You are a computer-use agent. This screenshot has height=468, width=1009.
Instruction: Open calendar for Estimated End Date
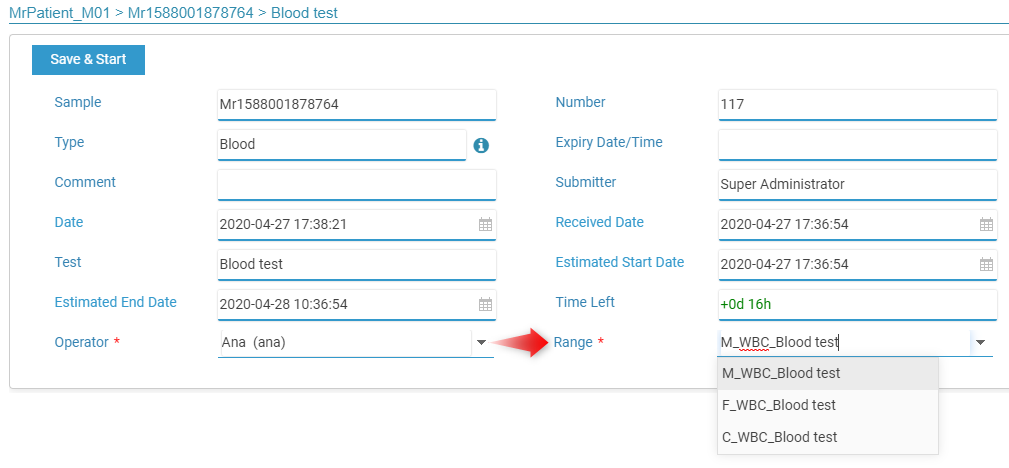pyautogui.click(x=485, y=304)
